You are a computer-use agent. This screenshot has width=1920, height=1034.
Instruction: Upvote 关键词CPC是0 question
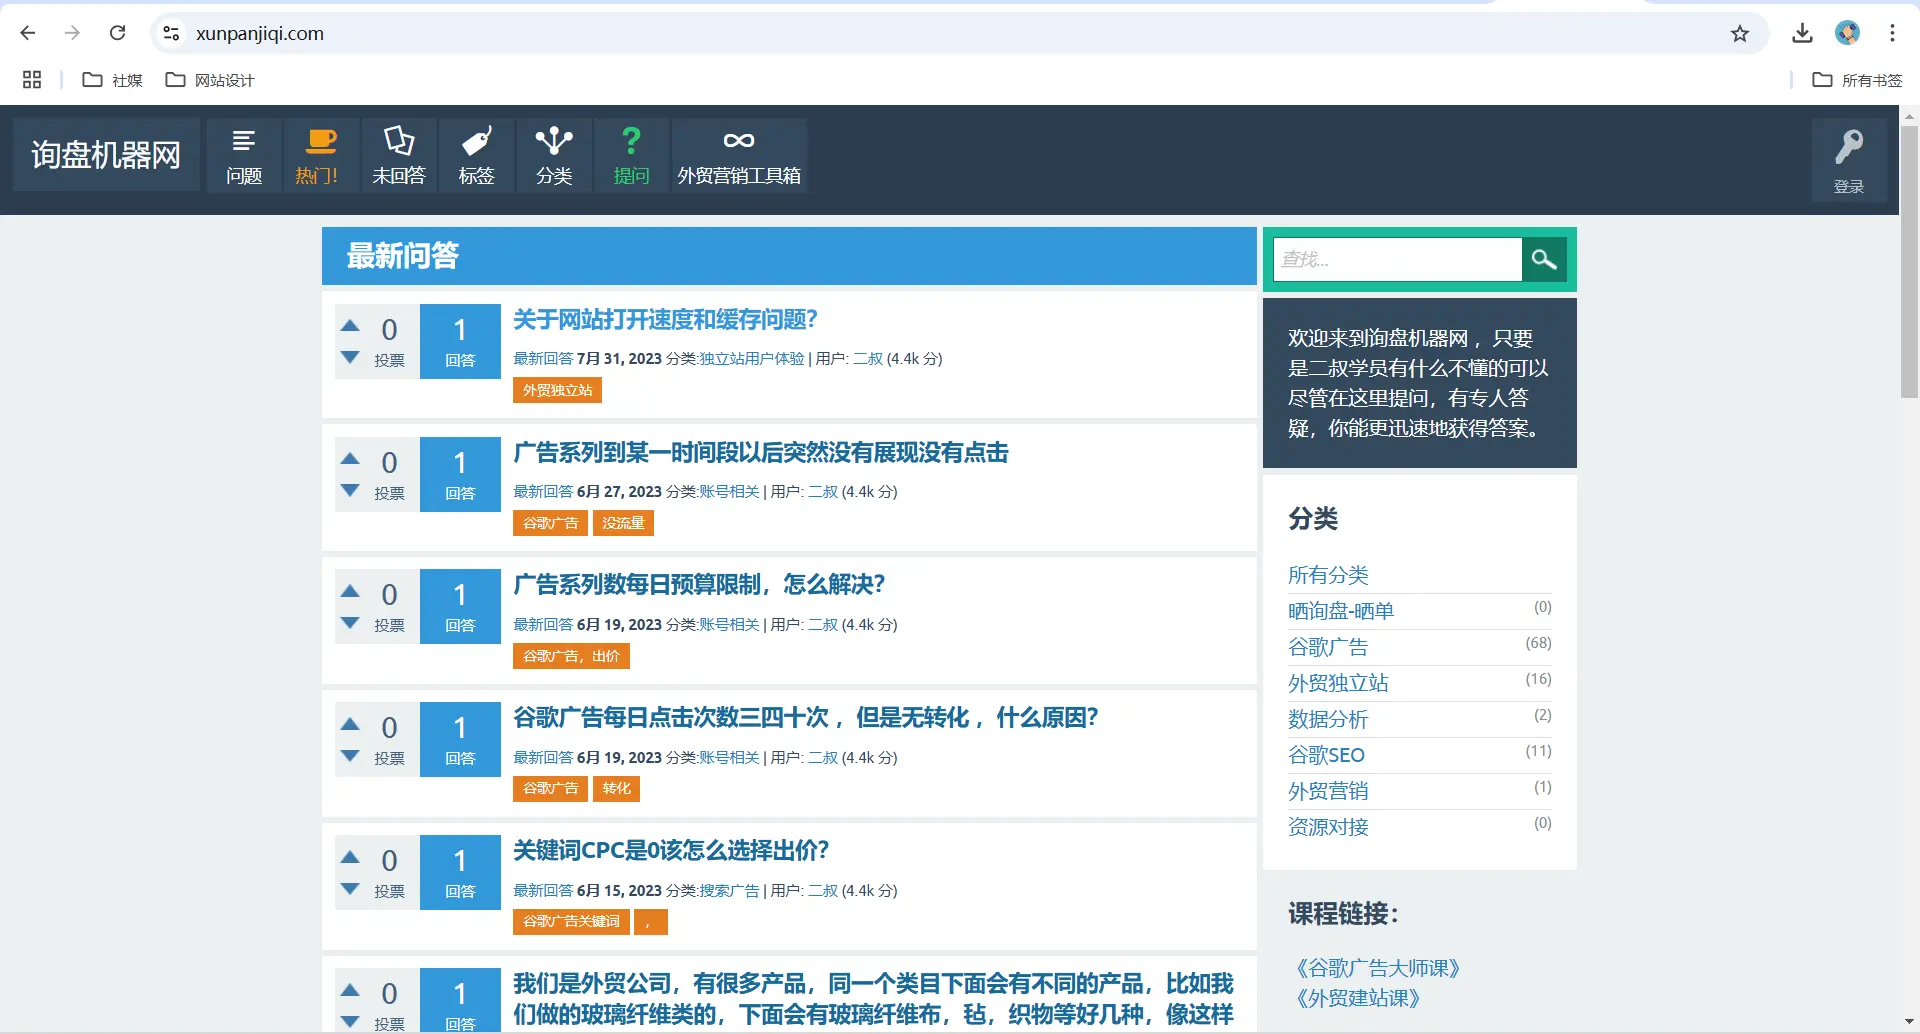point(350,857)
